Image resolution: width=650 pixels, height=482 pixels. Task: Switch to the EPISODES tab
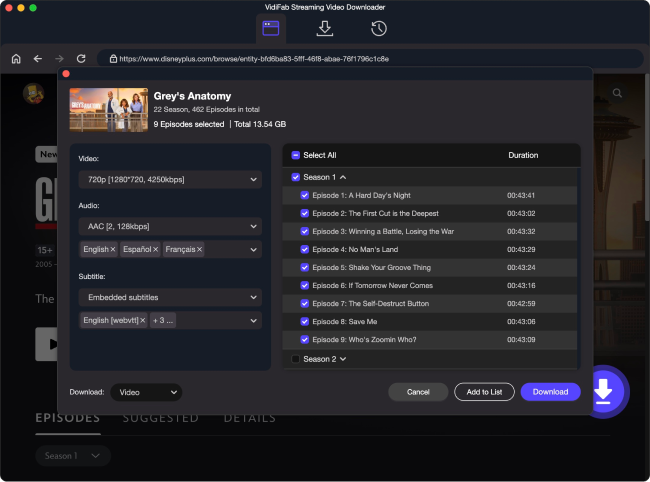[68, 418]
